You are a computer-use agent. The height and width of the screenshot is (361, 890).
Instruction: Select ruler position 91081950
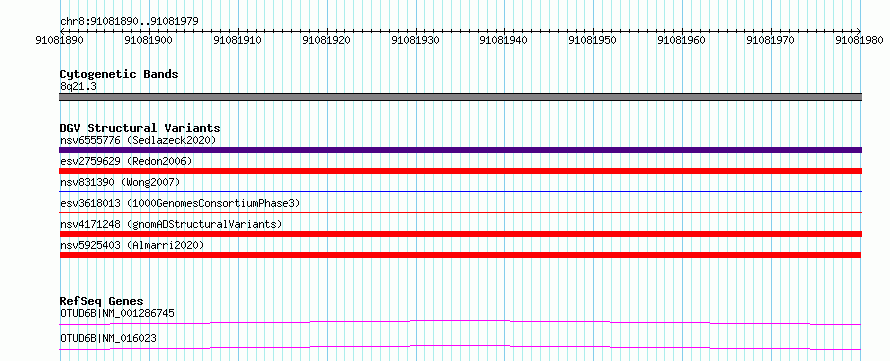pyautogui.click(x=593, y=40)
